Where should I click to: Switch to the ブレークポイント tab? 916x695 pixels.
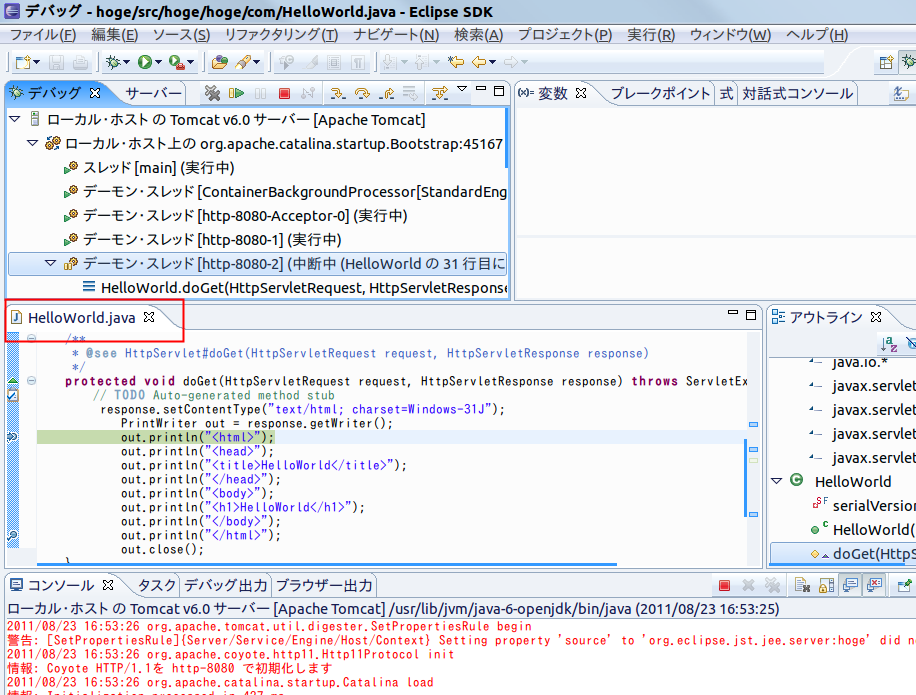tap(660, 93)
